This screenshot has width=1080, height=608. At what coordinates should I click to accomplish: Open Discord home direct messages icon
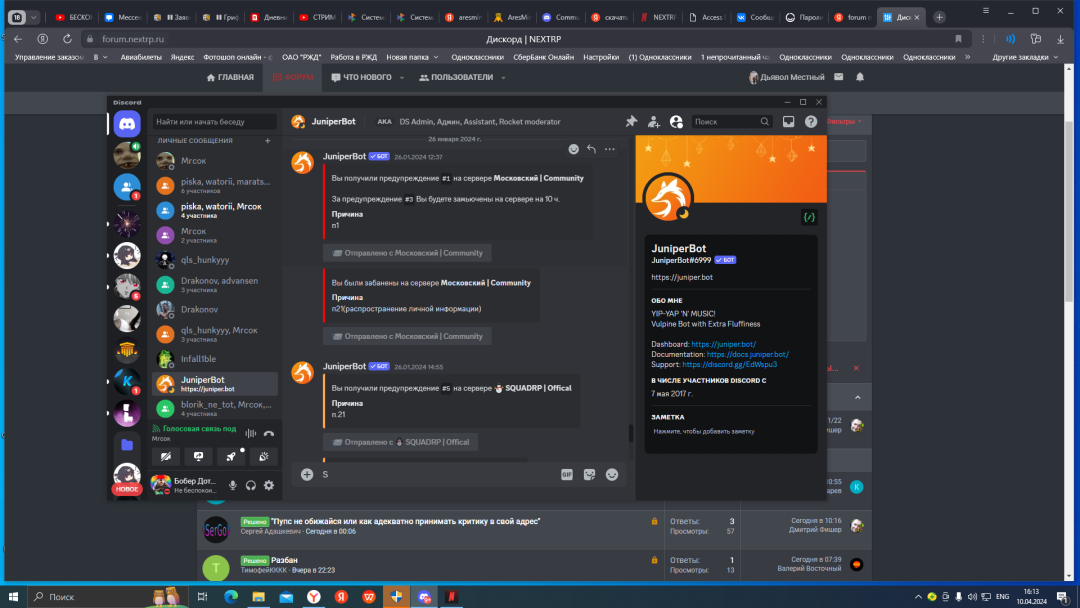[x=127, y=124]
